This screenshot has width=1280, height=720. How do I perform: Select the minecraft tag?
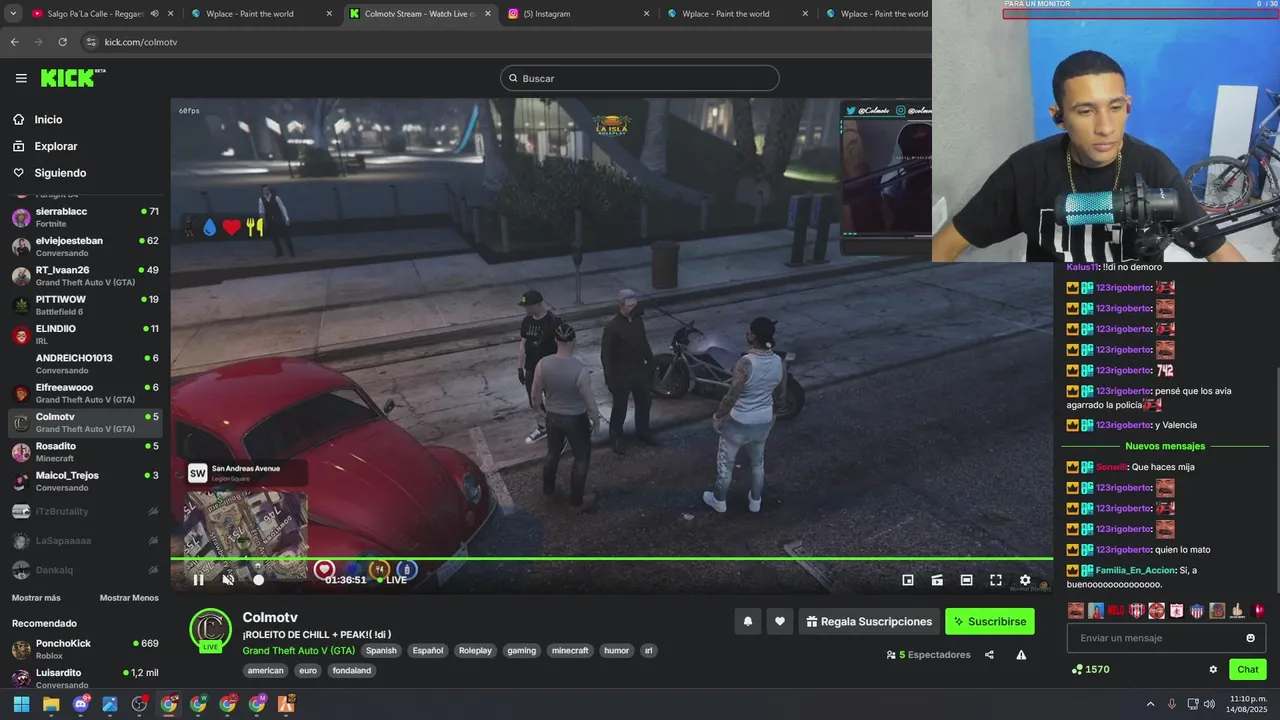pos(570,650)
